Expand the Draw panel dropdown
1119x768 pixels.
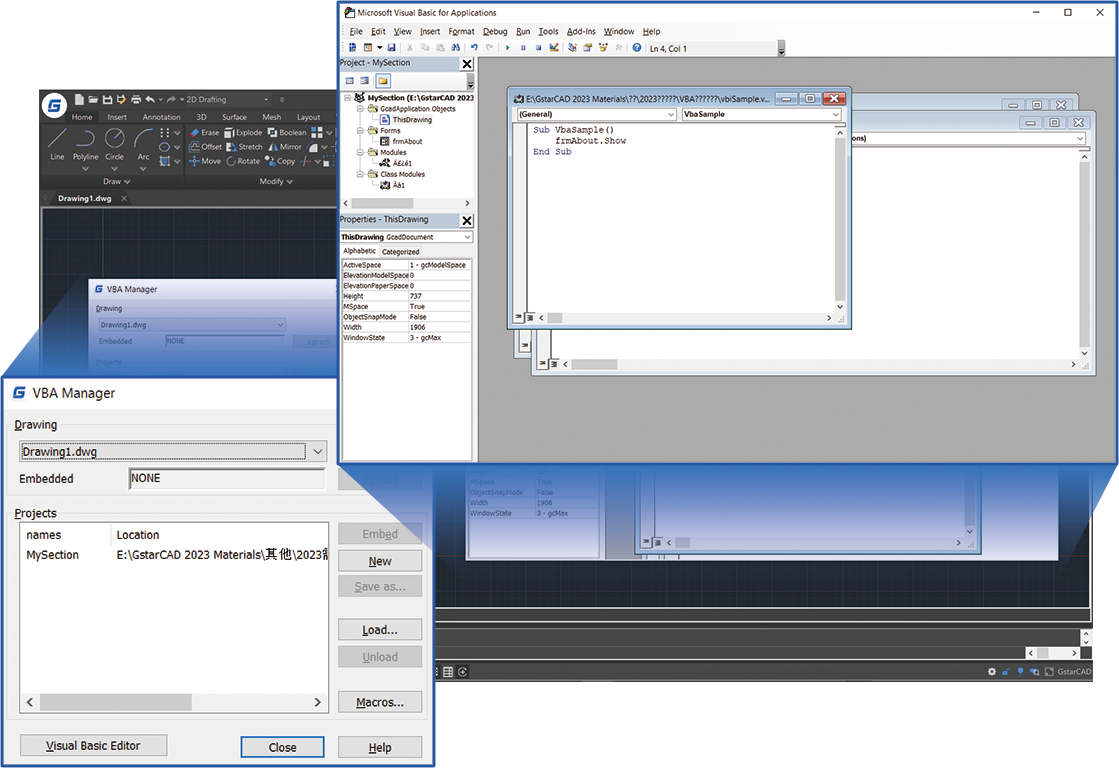[x=116, y=181]
